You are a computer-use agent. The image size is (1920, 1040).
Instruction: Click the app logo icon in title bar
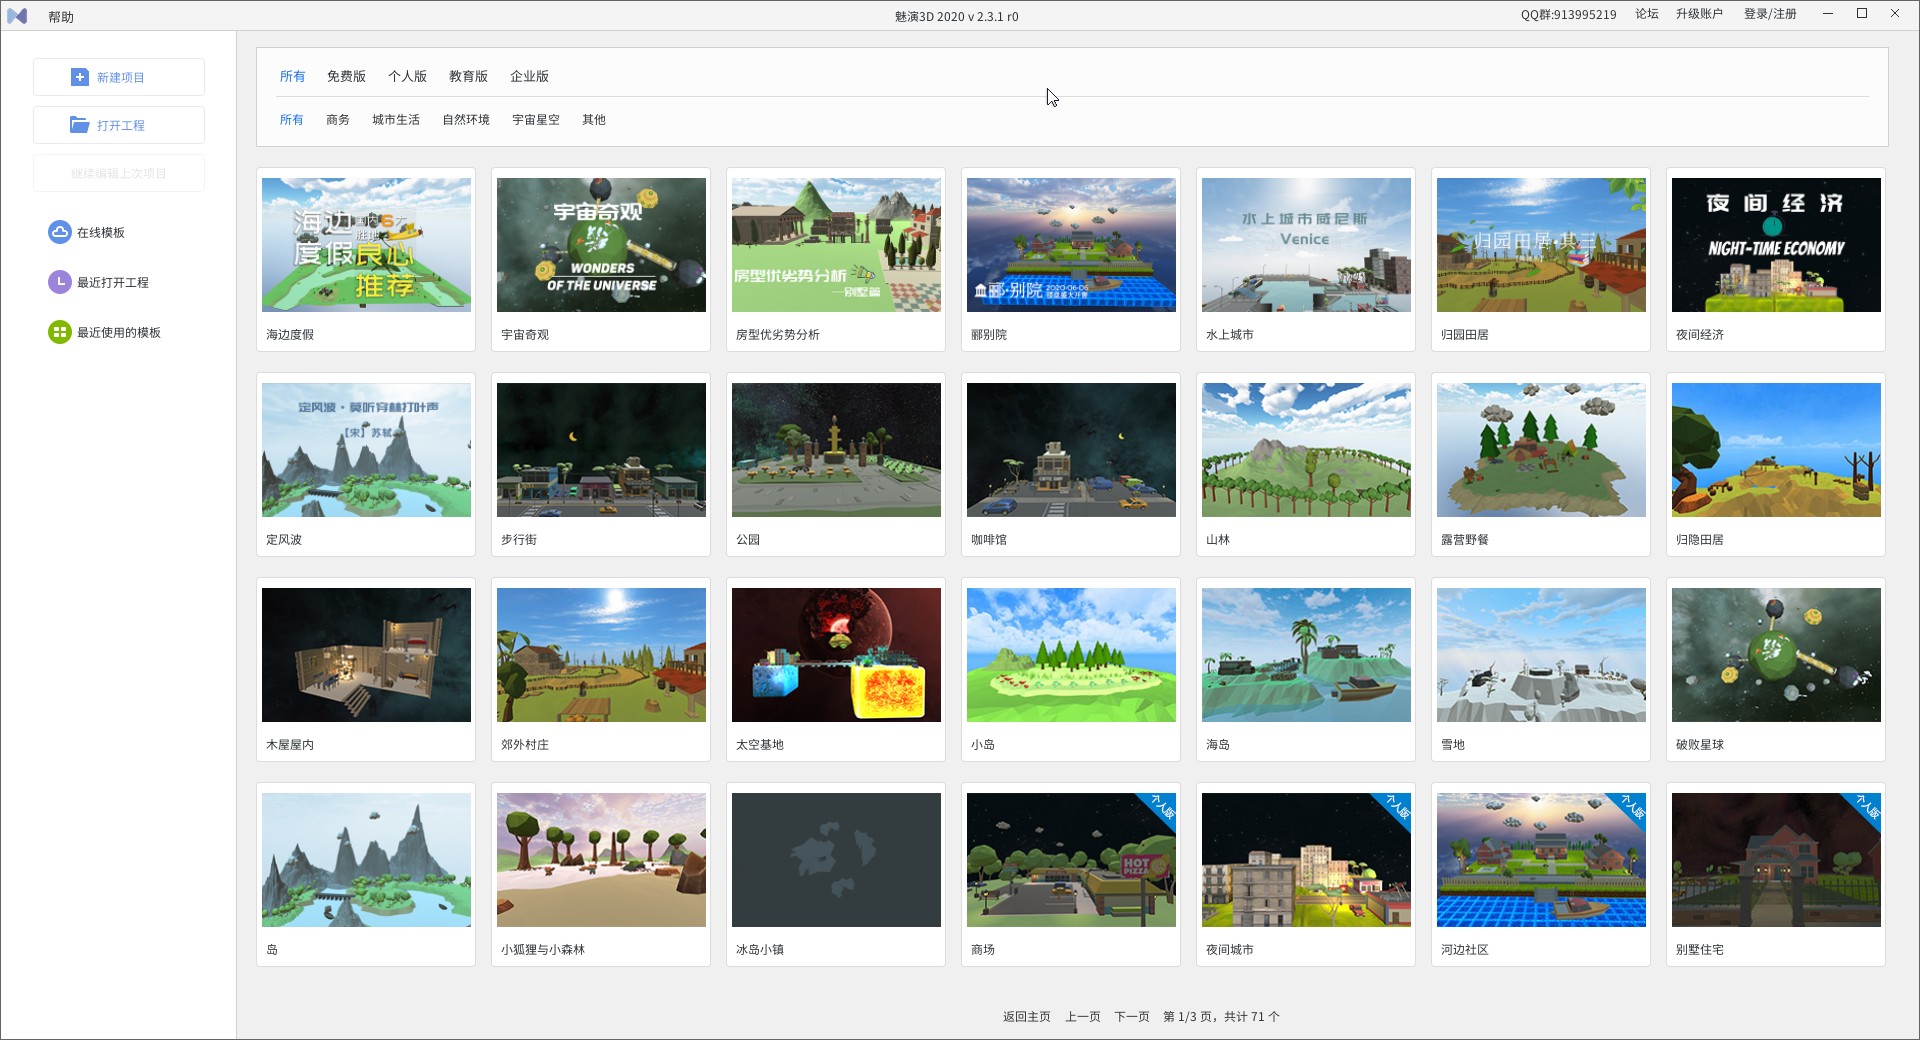pyautogui.click(x=17, y=16)
